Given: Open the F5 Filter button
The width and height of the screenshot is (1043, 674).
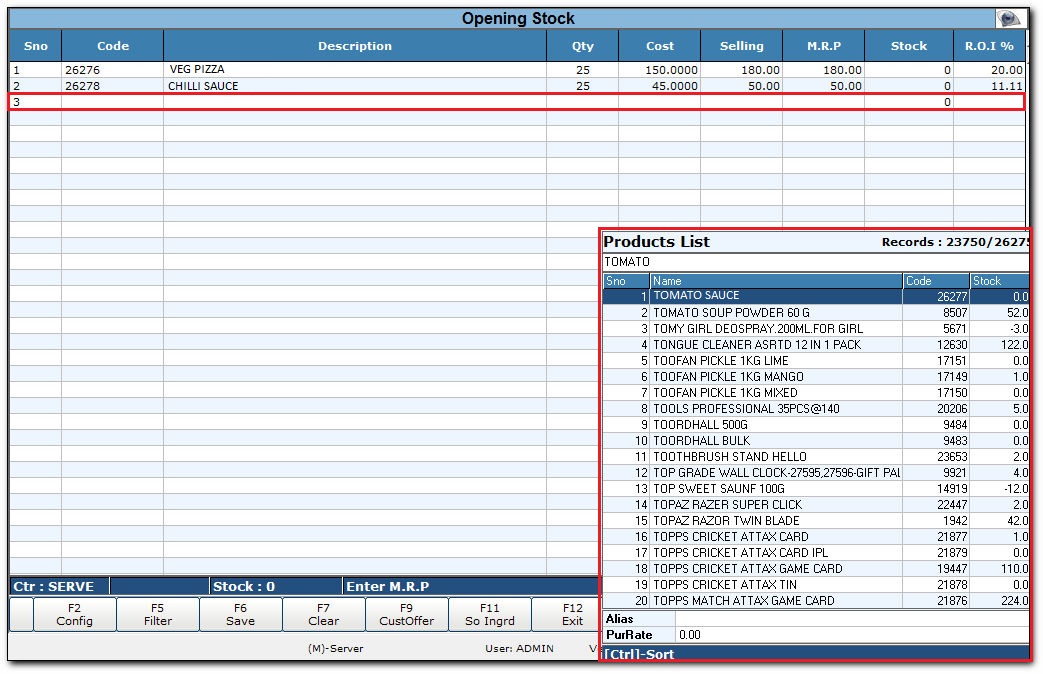Looking at the screenshot, I should (x=158, y=614).
